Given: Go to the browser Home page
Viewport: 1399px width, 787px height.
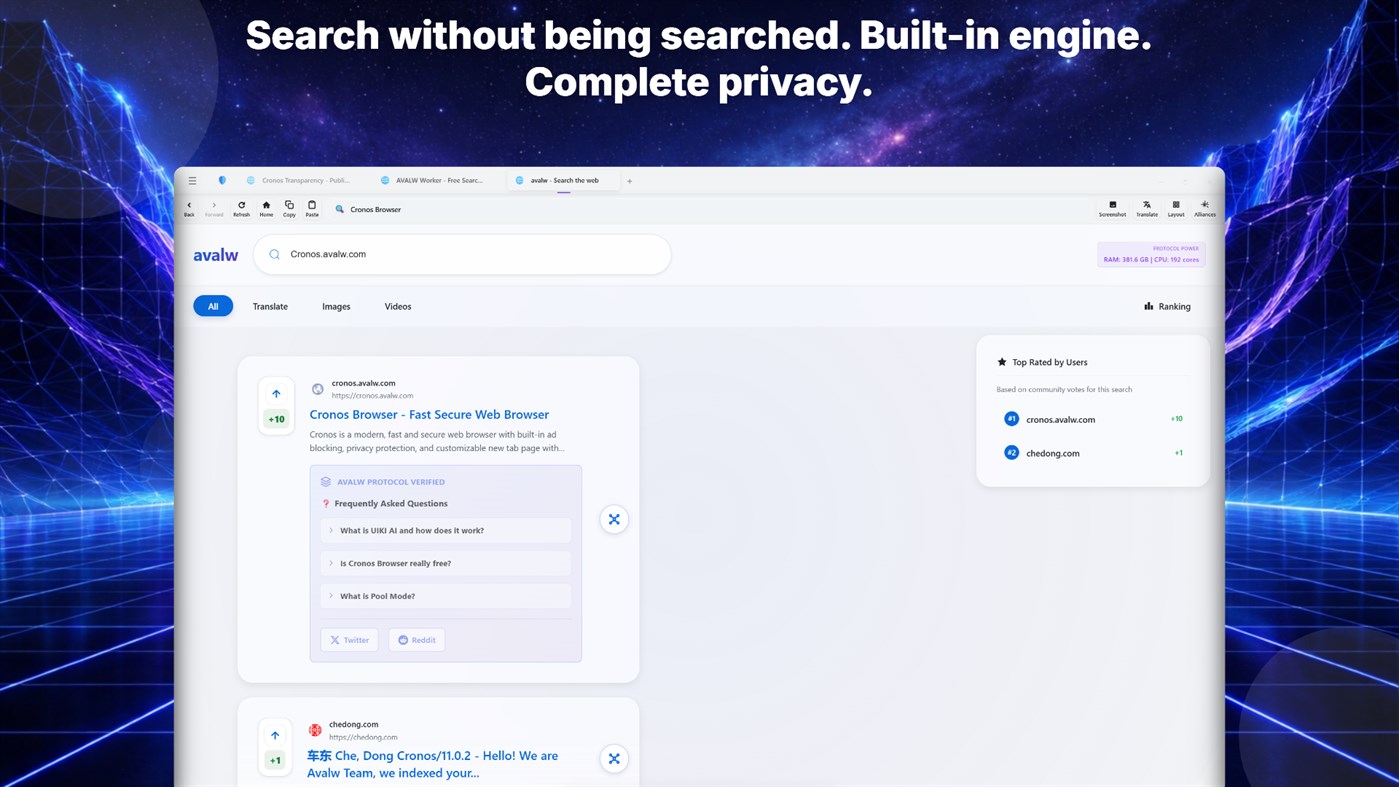Looking at the screenshot, I should pos(265,207).
